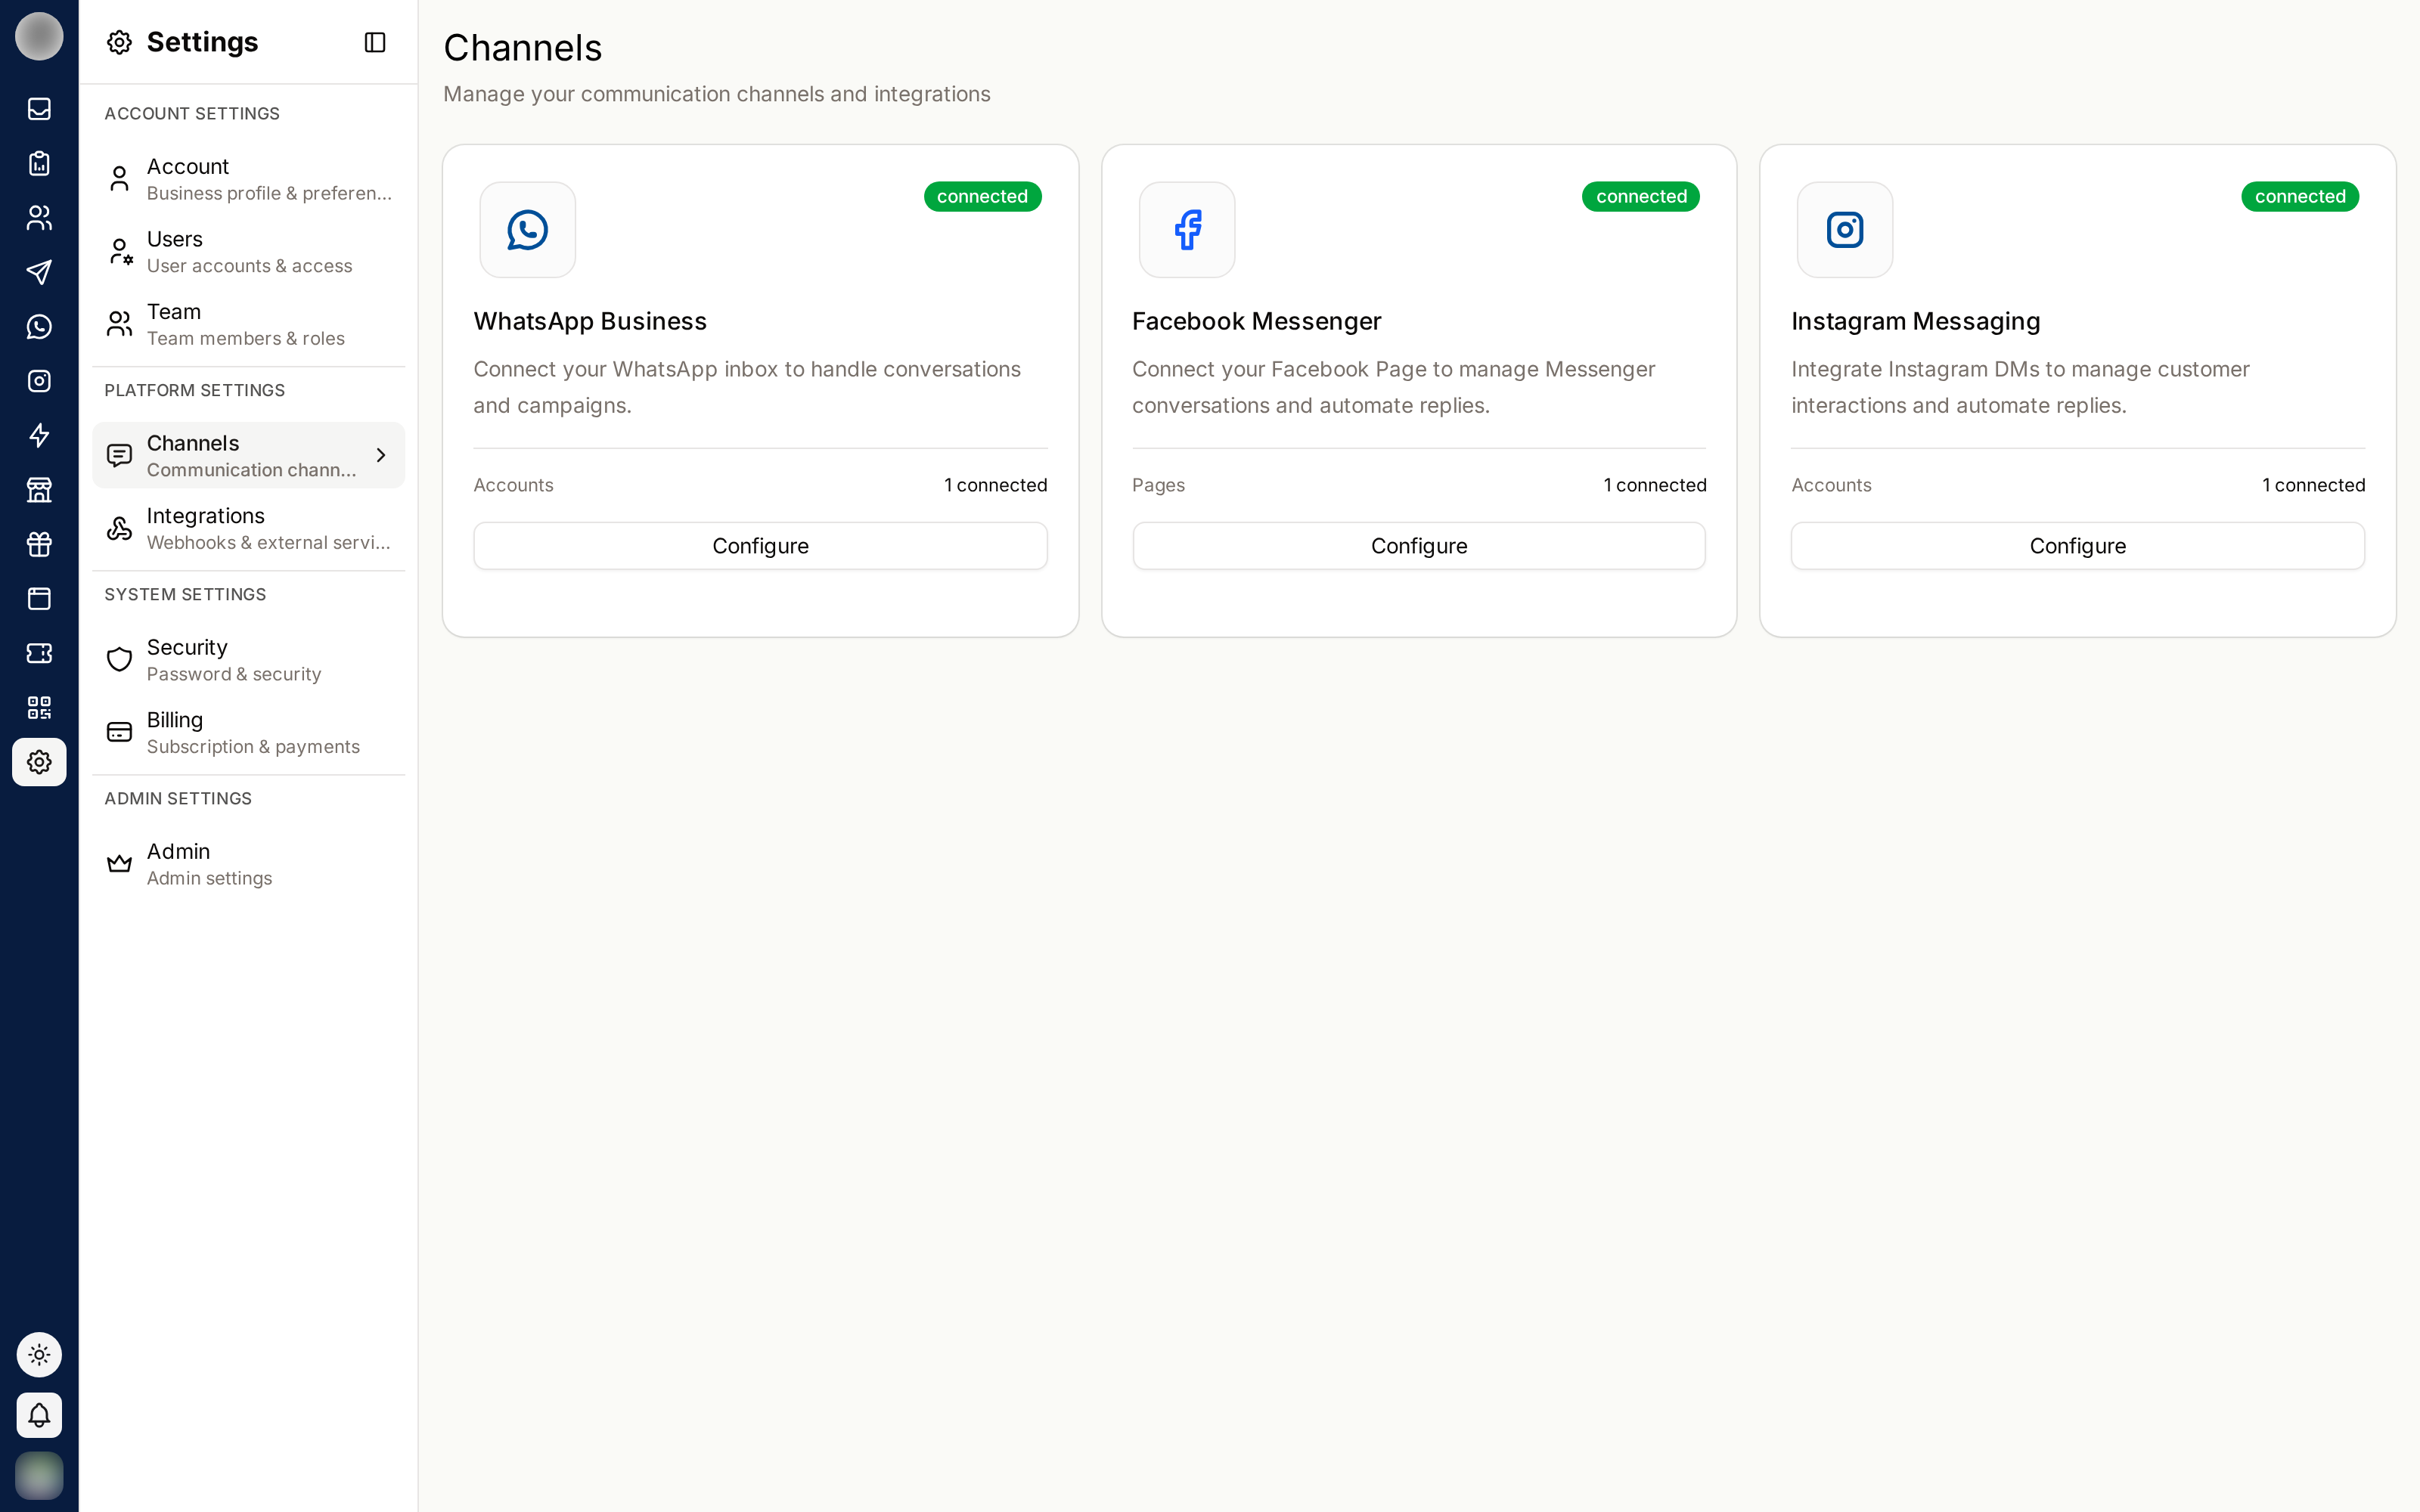Click the Instagram Messaging card logo
Screen dimensions: 2420x1512
pyautogui.click(x=1845, y=230)
